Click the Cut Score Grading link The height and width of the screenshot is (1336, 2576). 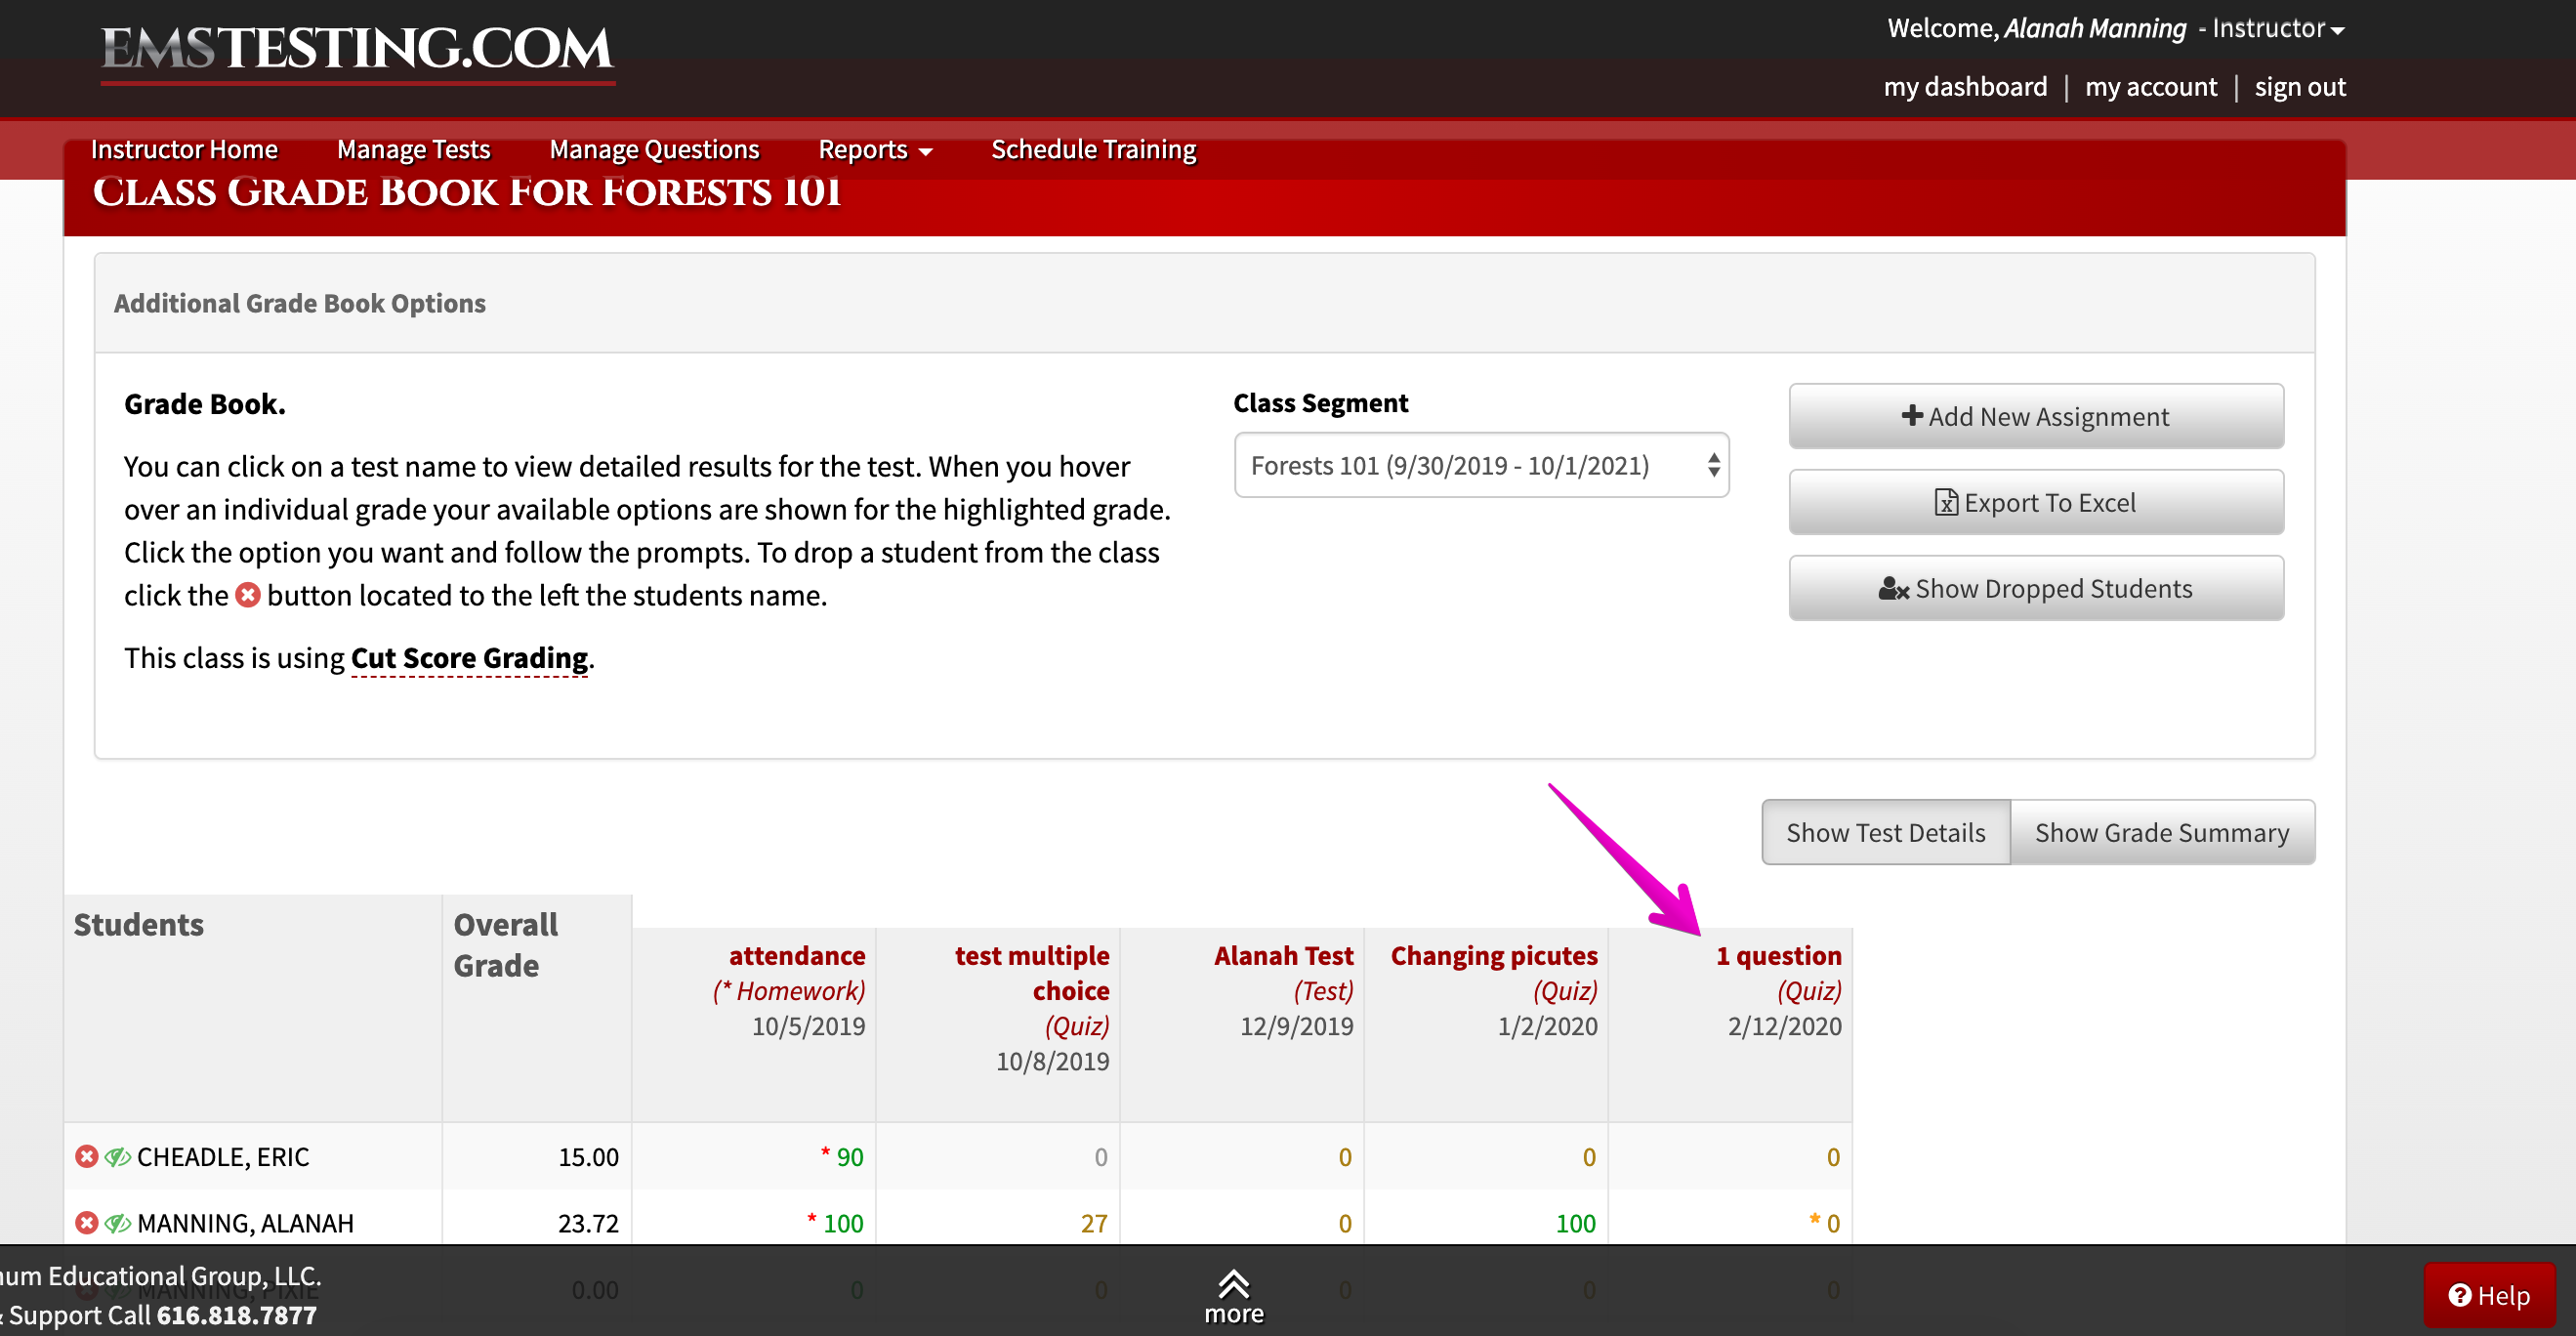pos(469,658)
